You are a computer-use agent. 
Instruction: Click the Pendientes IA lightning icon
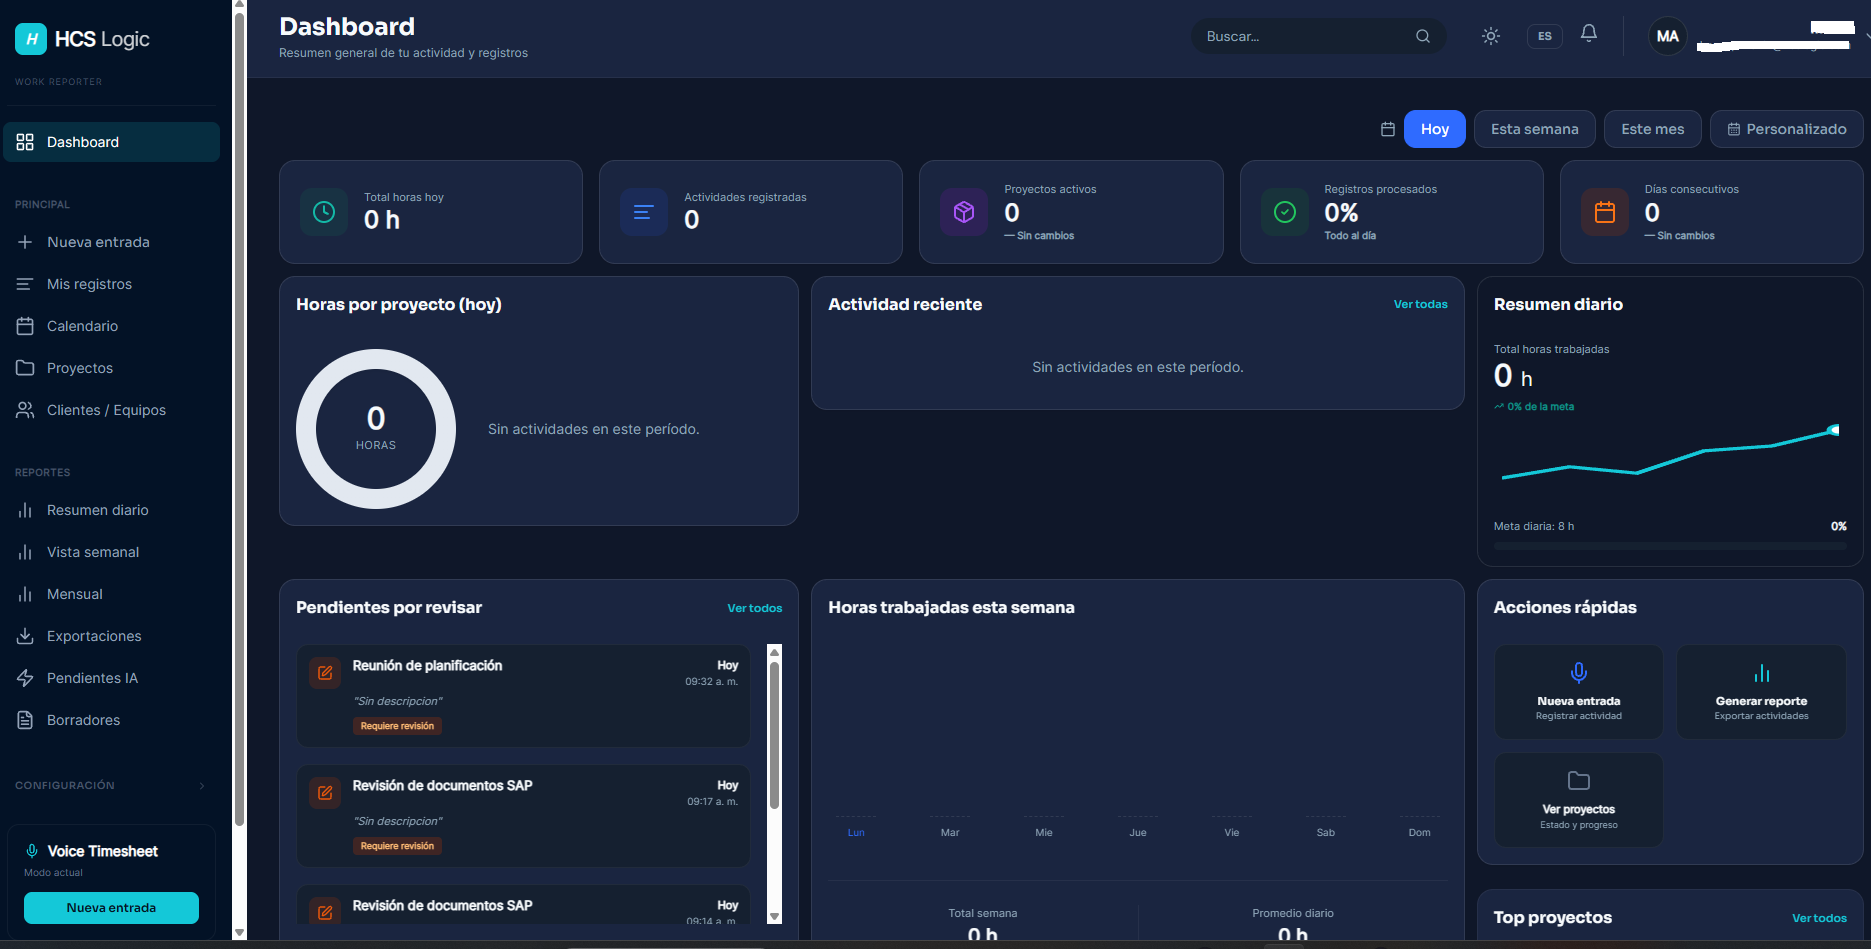(25, 678)
